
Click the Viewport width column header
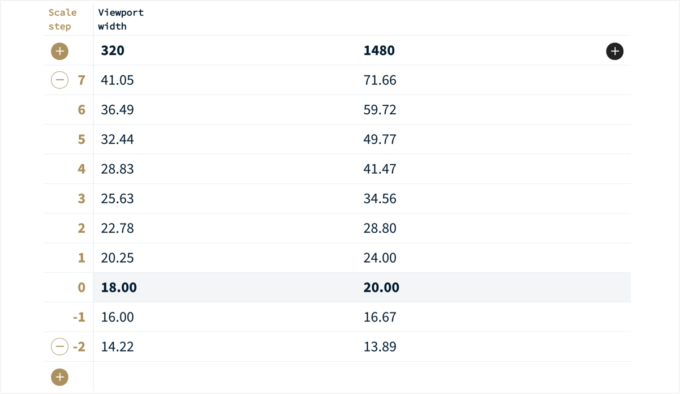click(x=121, y=20)
